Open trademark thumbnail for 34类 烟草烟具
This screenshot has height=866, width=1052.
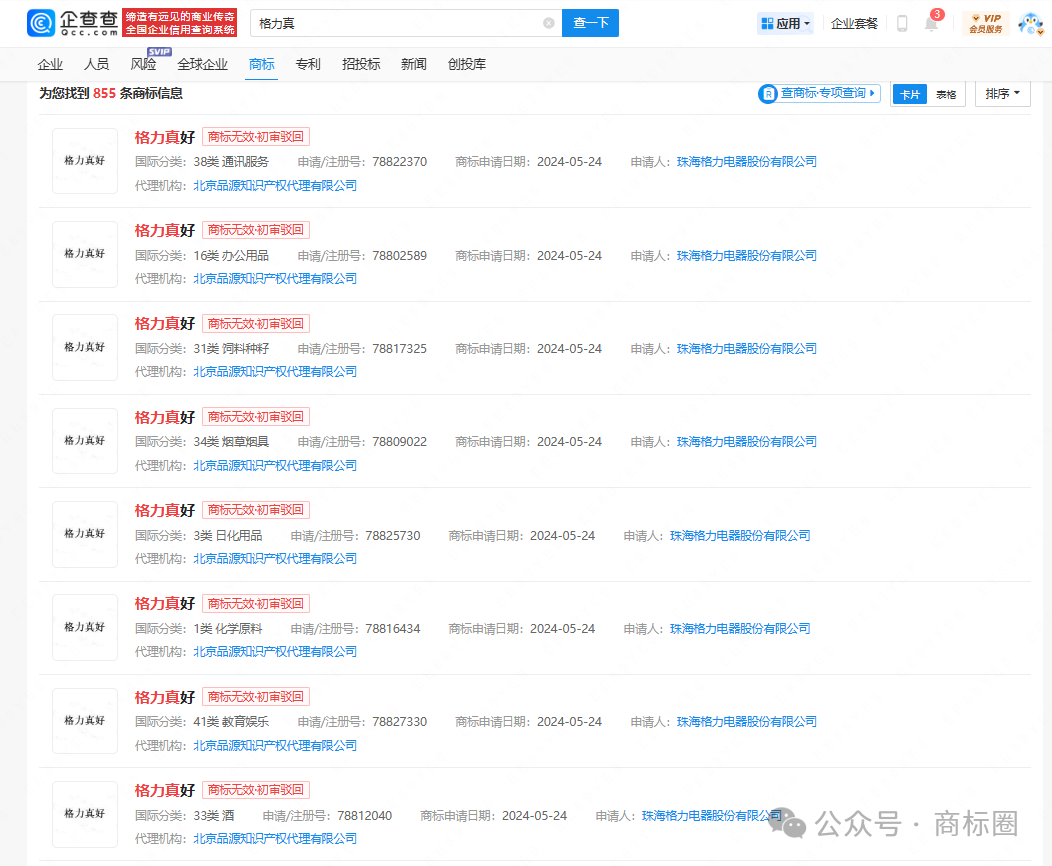click(85, 441)
